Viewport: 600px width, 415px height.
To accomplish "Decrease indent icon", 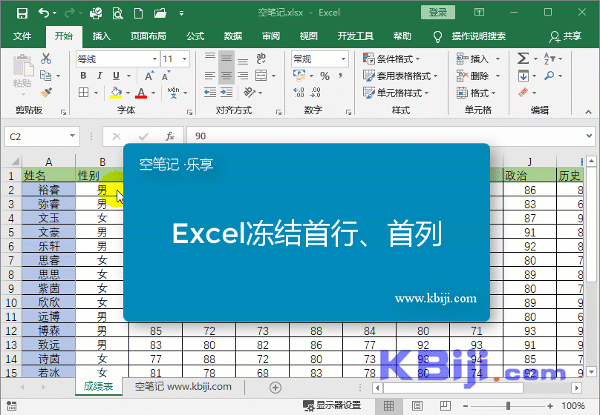I will (x=210, y=92).
